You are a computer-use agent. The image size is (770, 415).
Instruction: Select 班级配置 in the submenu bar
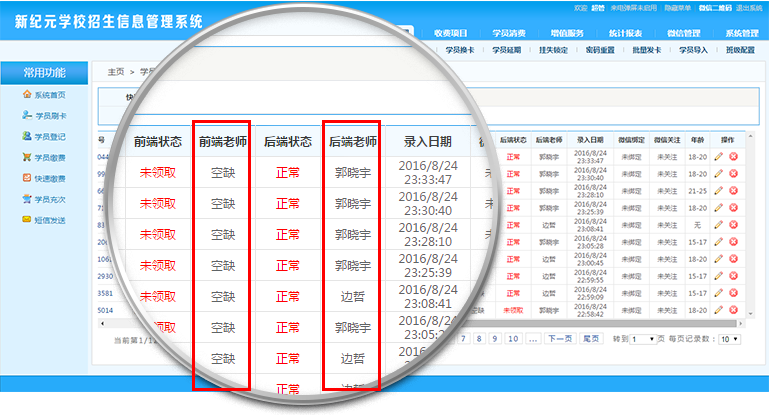click(740, 50)
